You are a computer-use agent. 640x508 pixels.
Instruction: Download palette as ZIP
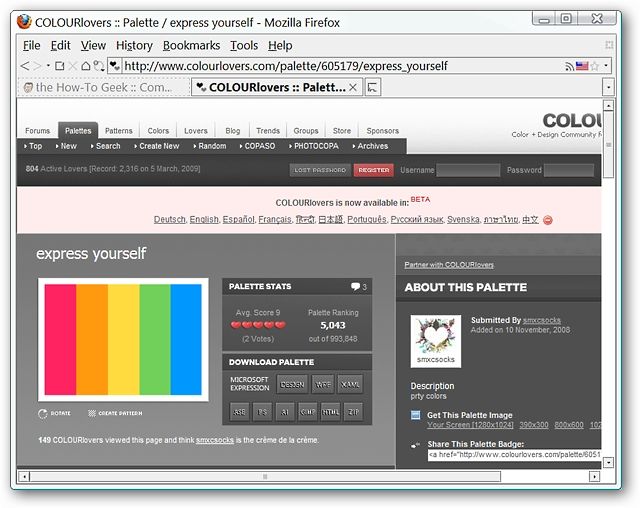(x=353, y=412)
